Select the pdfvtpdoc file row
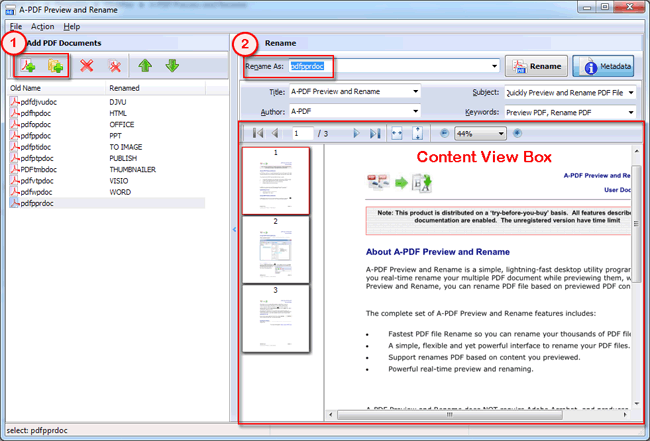 (107, 181)
